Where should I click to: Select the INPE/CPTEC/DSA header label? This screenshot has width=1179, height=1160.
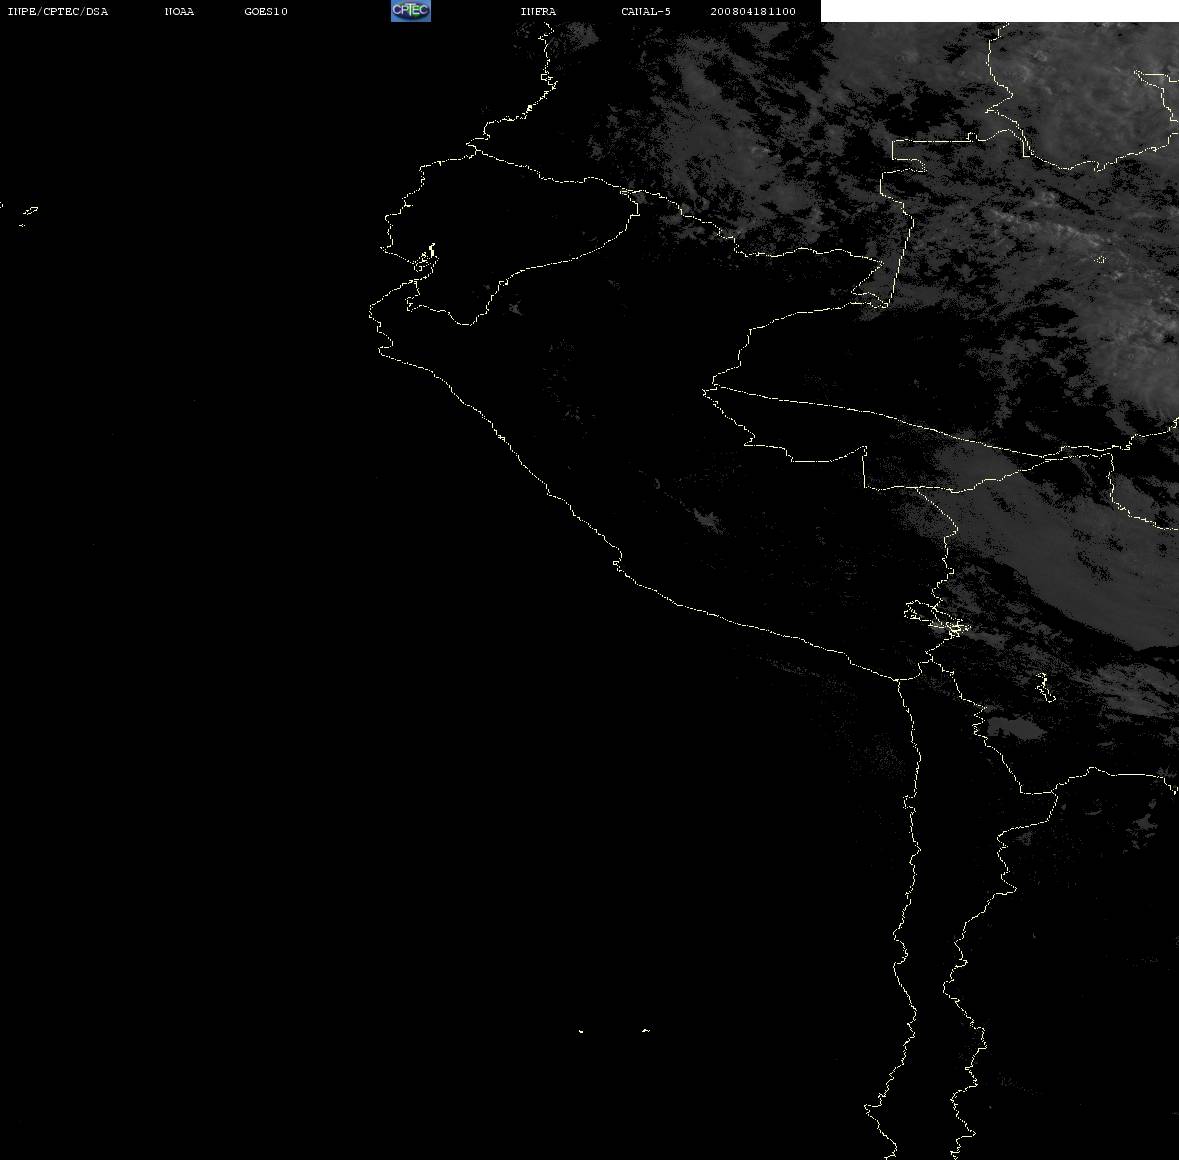[x=58, y=11]
